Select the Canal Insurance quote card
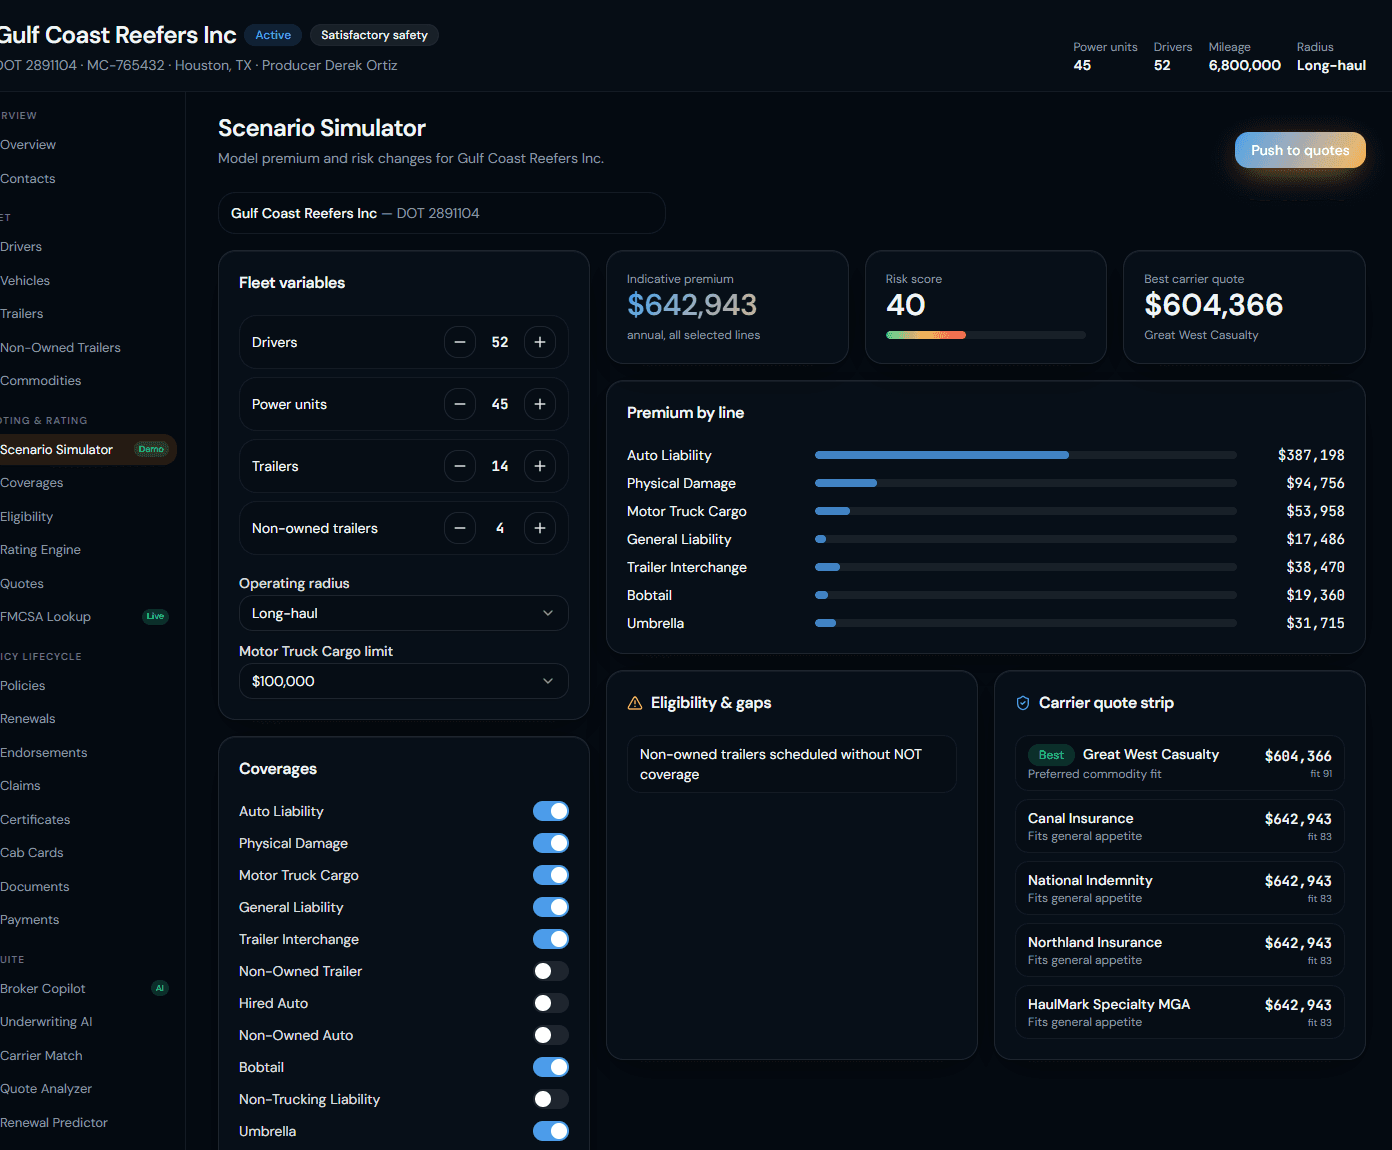 coord(1180,826)
